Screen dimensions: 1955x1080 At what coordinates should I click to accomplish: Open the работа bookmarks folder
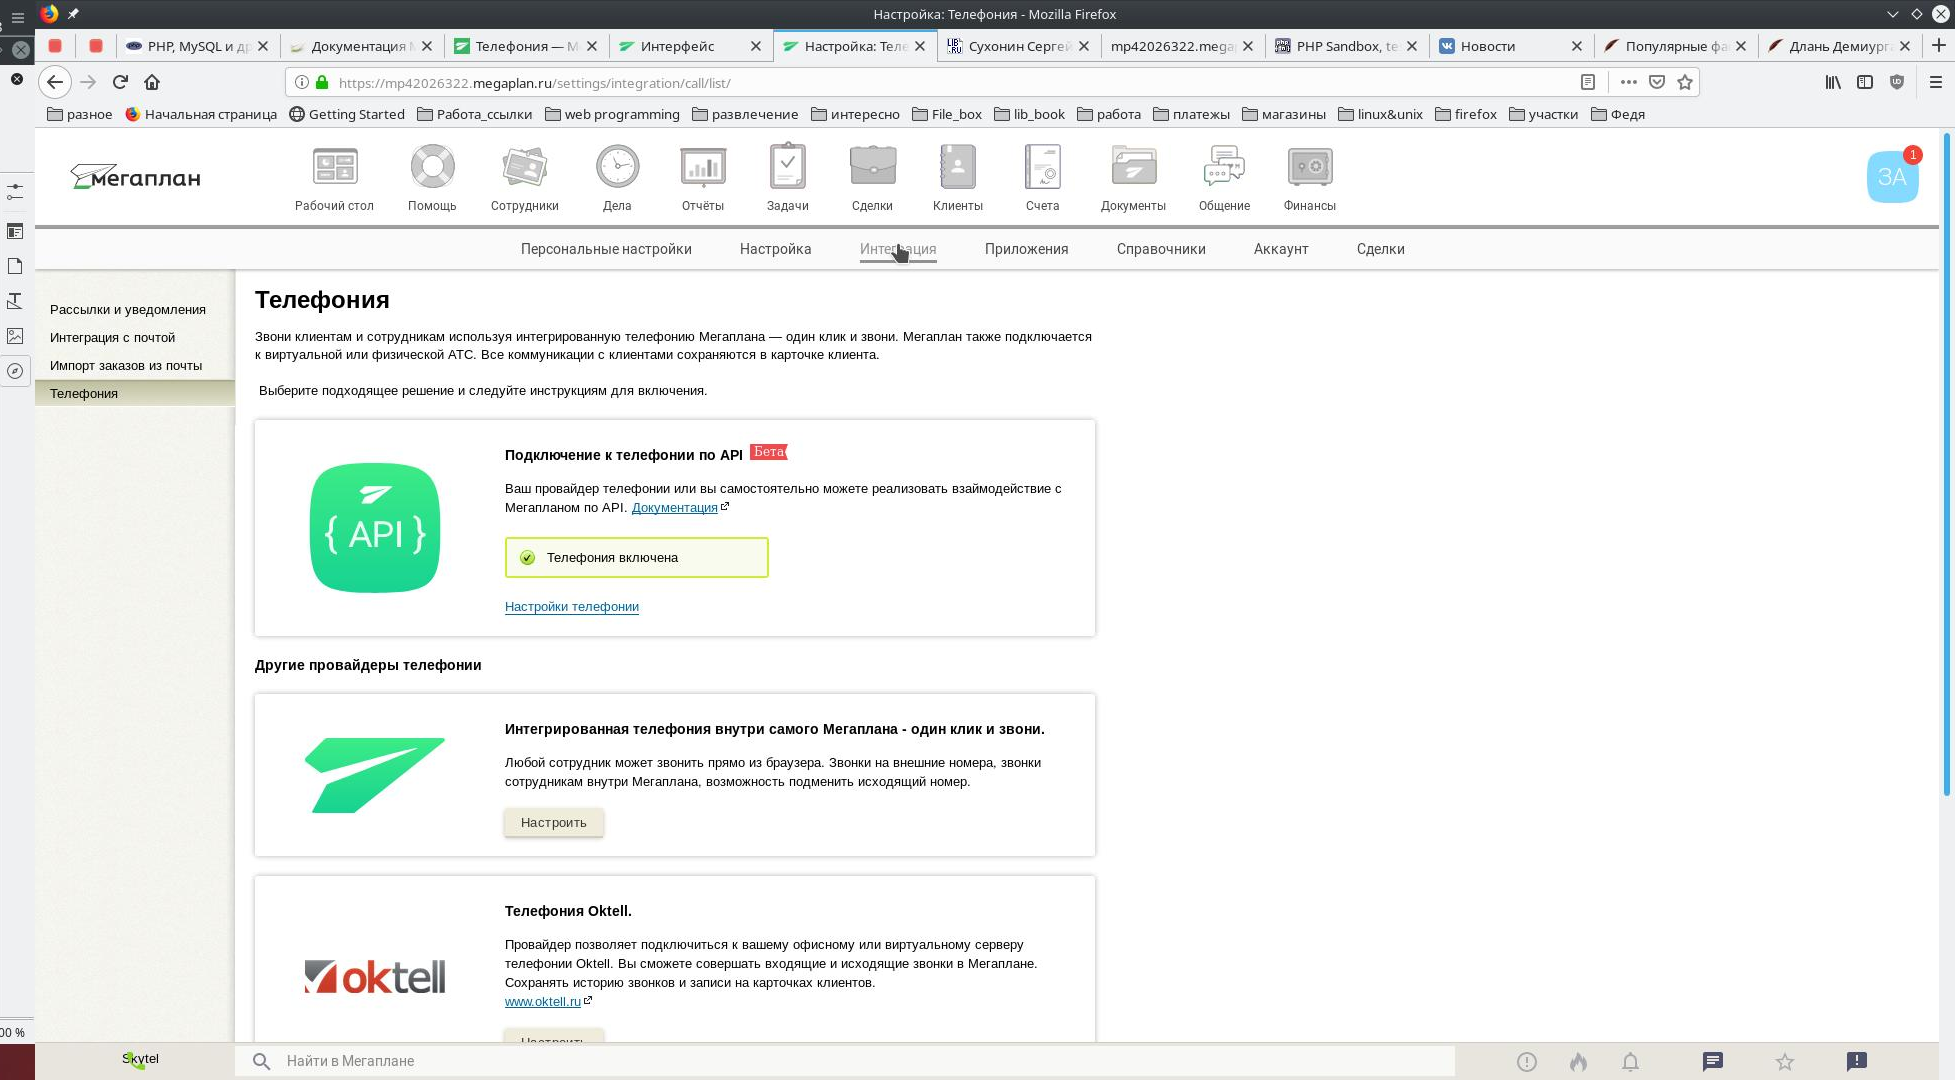(x=1109, y=114)
